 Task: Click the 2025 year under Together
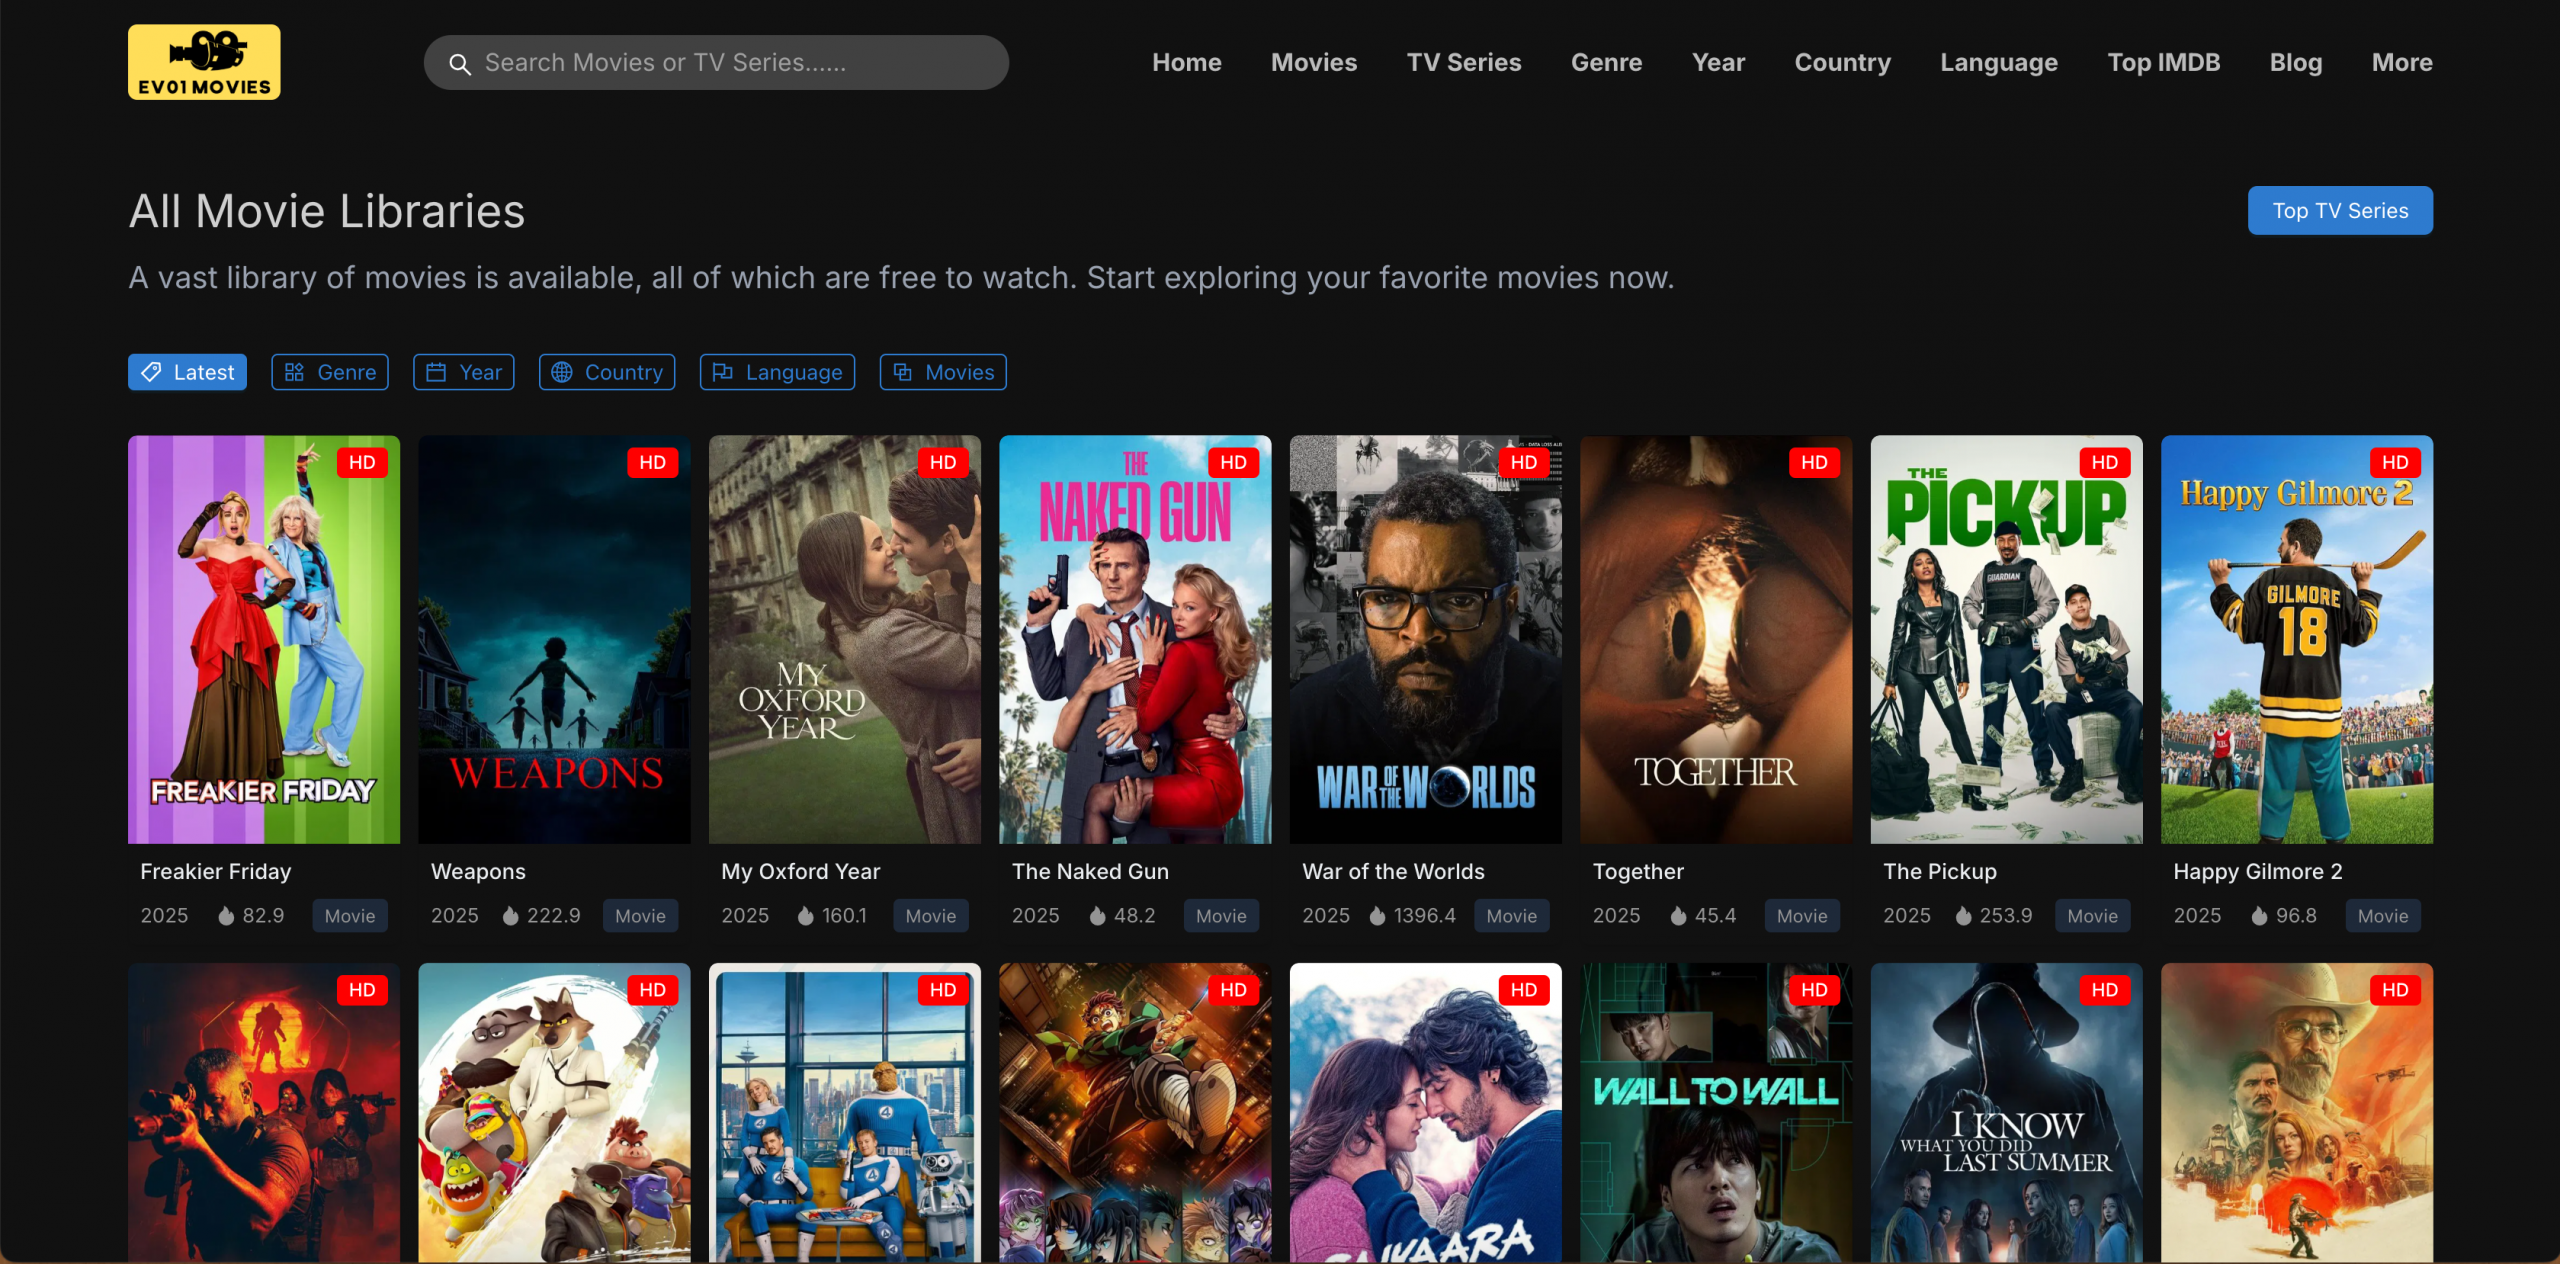1616,916
